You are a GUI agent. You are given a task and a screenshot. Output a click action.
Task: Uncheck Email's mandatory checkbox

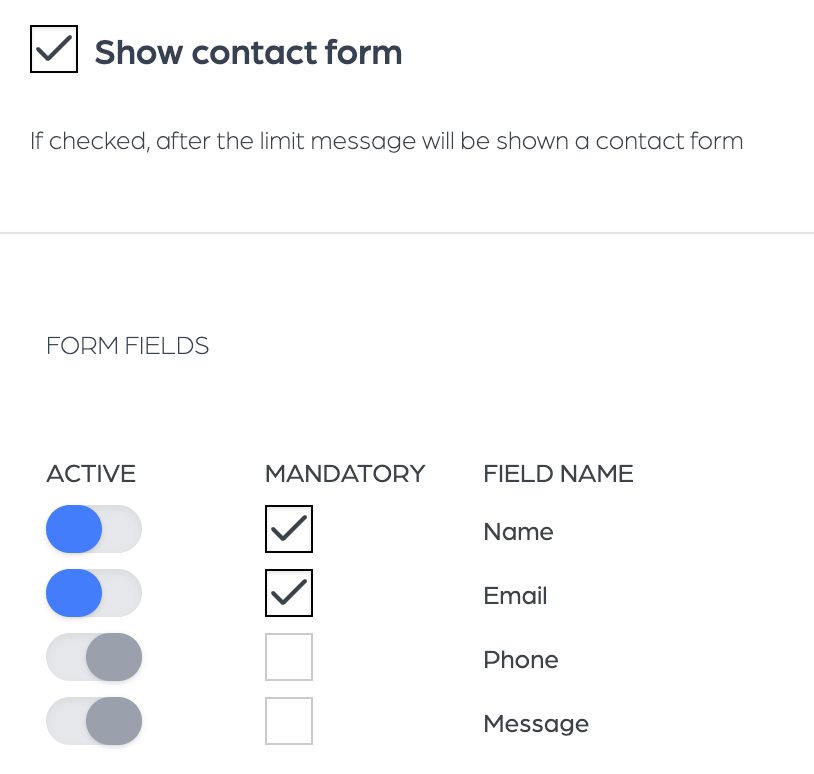pyautogui.click(x=289, y=593)
